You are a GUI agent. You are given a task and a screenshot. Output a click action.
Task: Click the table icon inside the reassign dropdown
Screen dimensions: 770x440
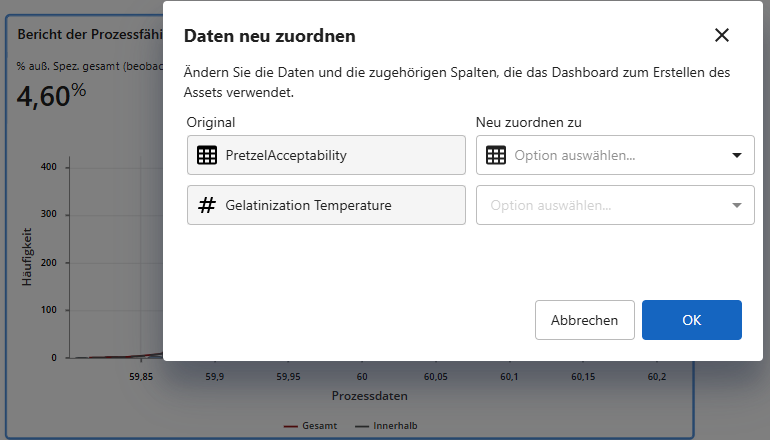click(496, 155)
